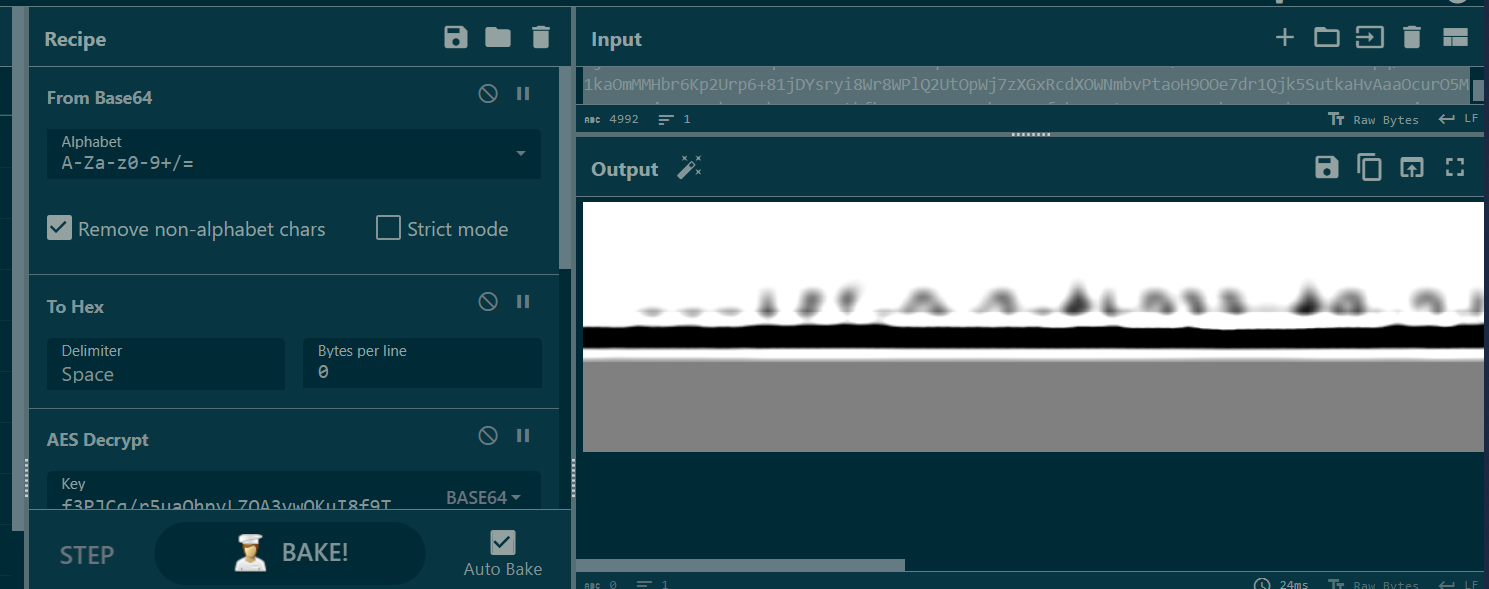The height and width of the screenshot is (589, 1489).
Task: Clear the current input
Action: pos(1411,37)
